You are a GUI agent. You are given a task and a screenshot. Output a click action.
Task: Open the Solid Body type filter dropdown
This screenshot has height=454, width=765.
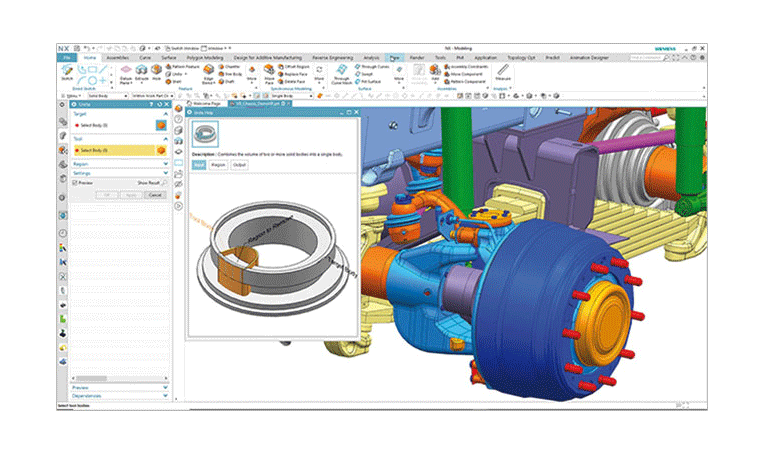tap(108, 96)
